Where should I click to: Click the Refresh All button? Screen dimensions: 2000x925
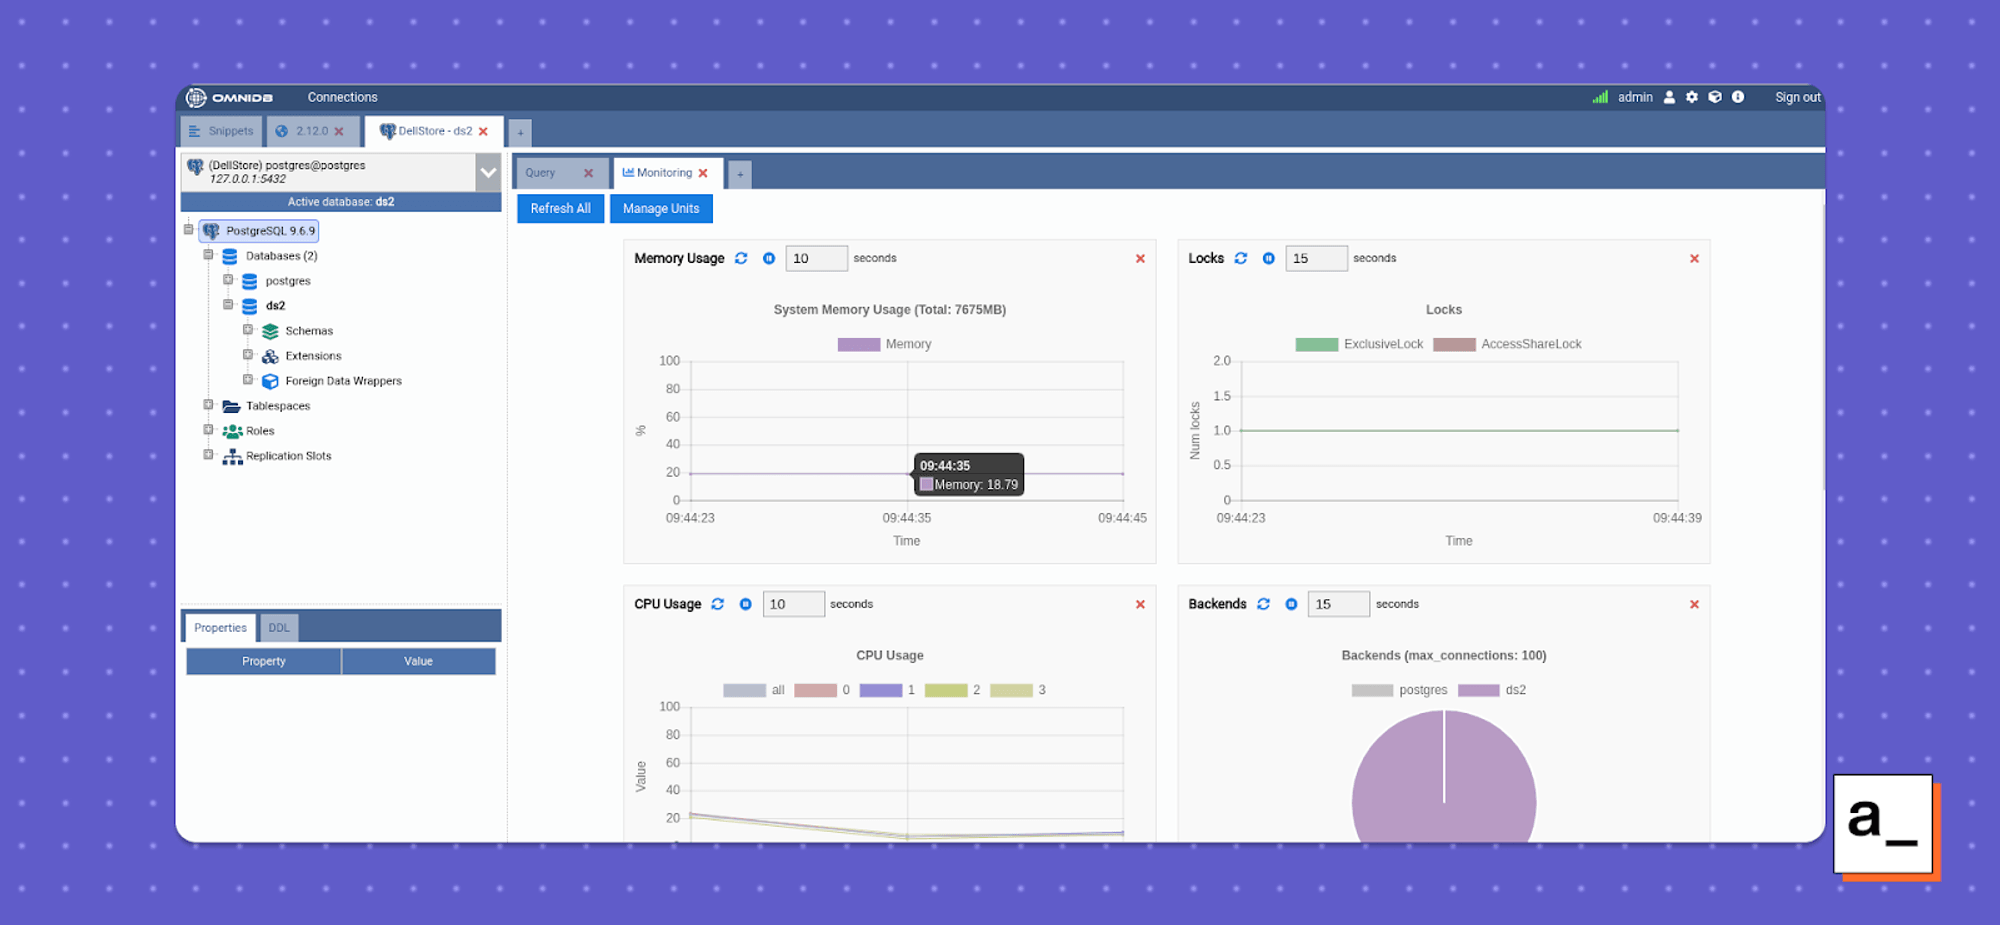click(560, 208)
